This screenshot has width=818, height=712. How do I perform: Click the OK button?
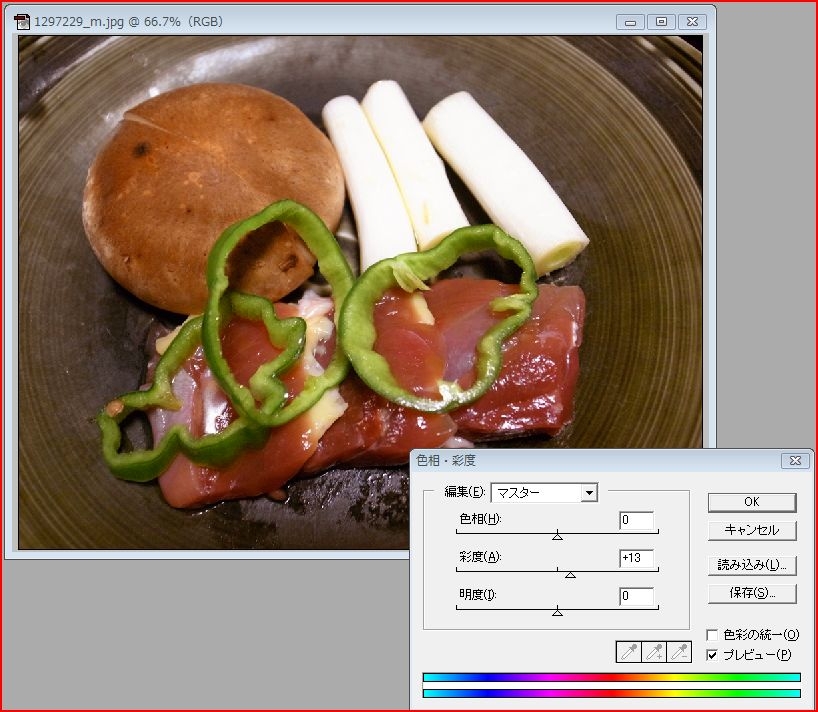752,502
